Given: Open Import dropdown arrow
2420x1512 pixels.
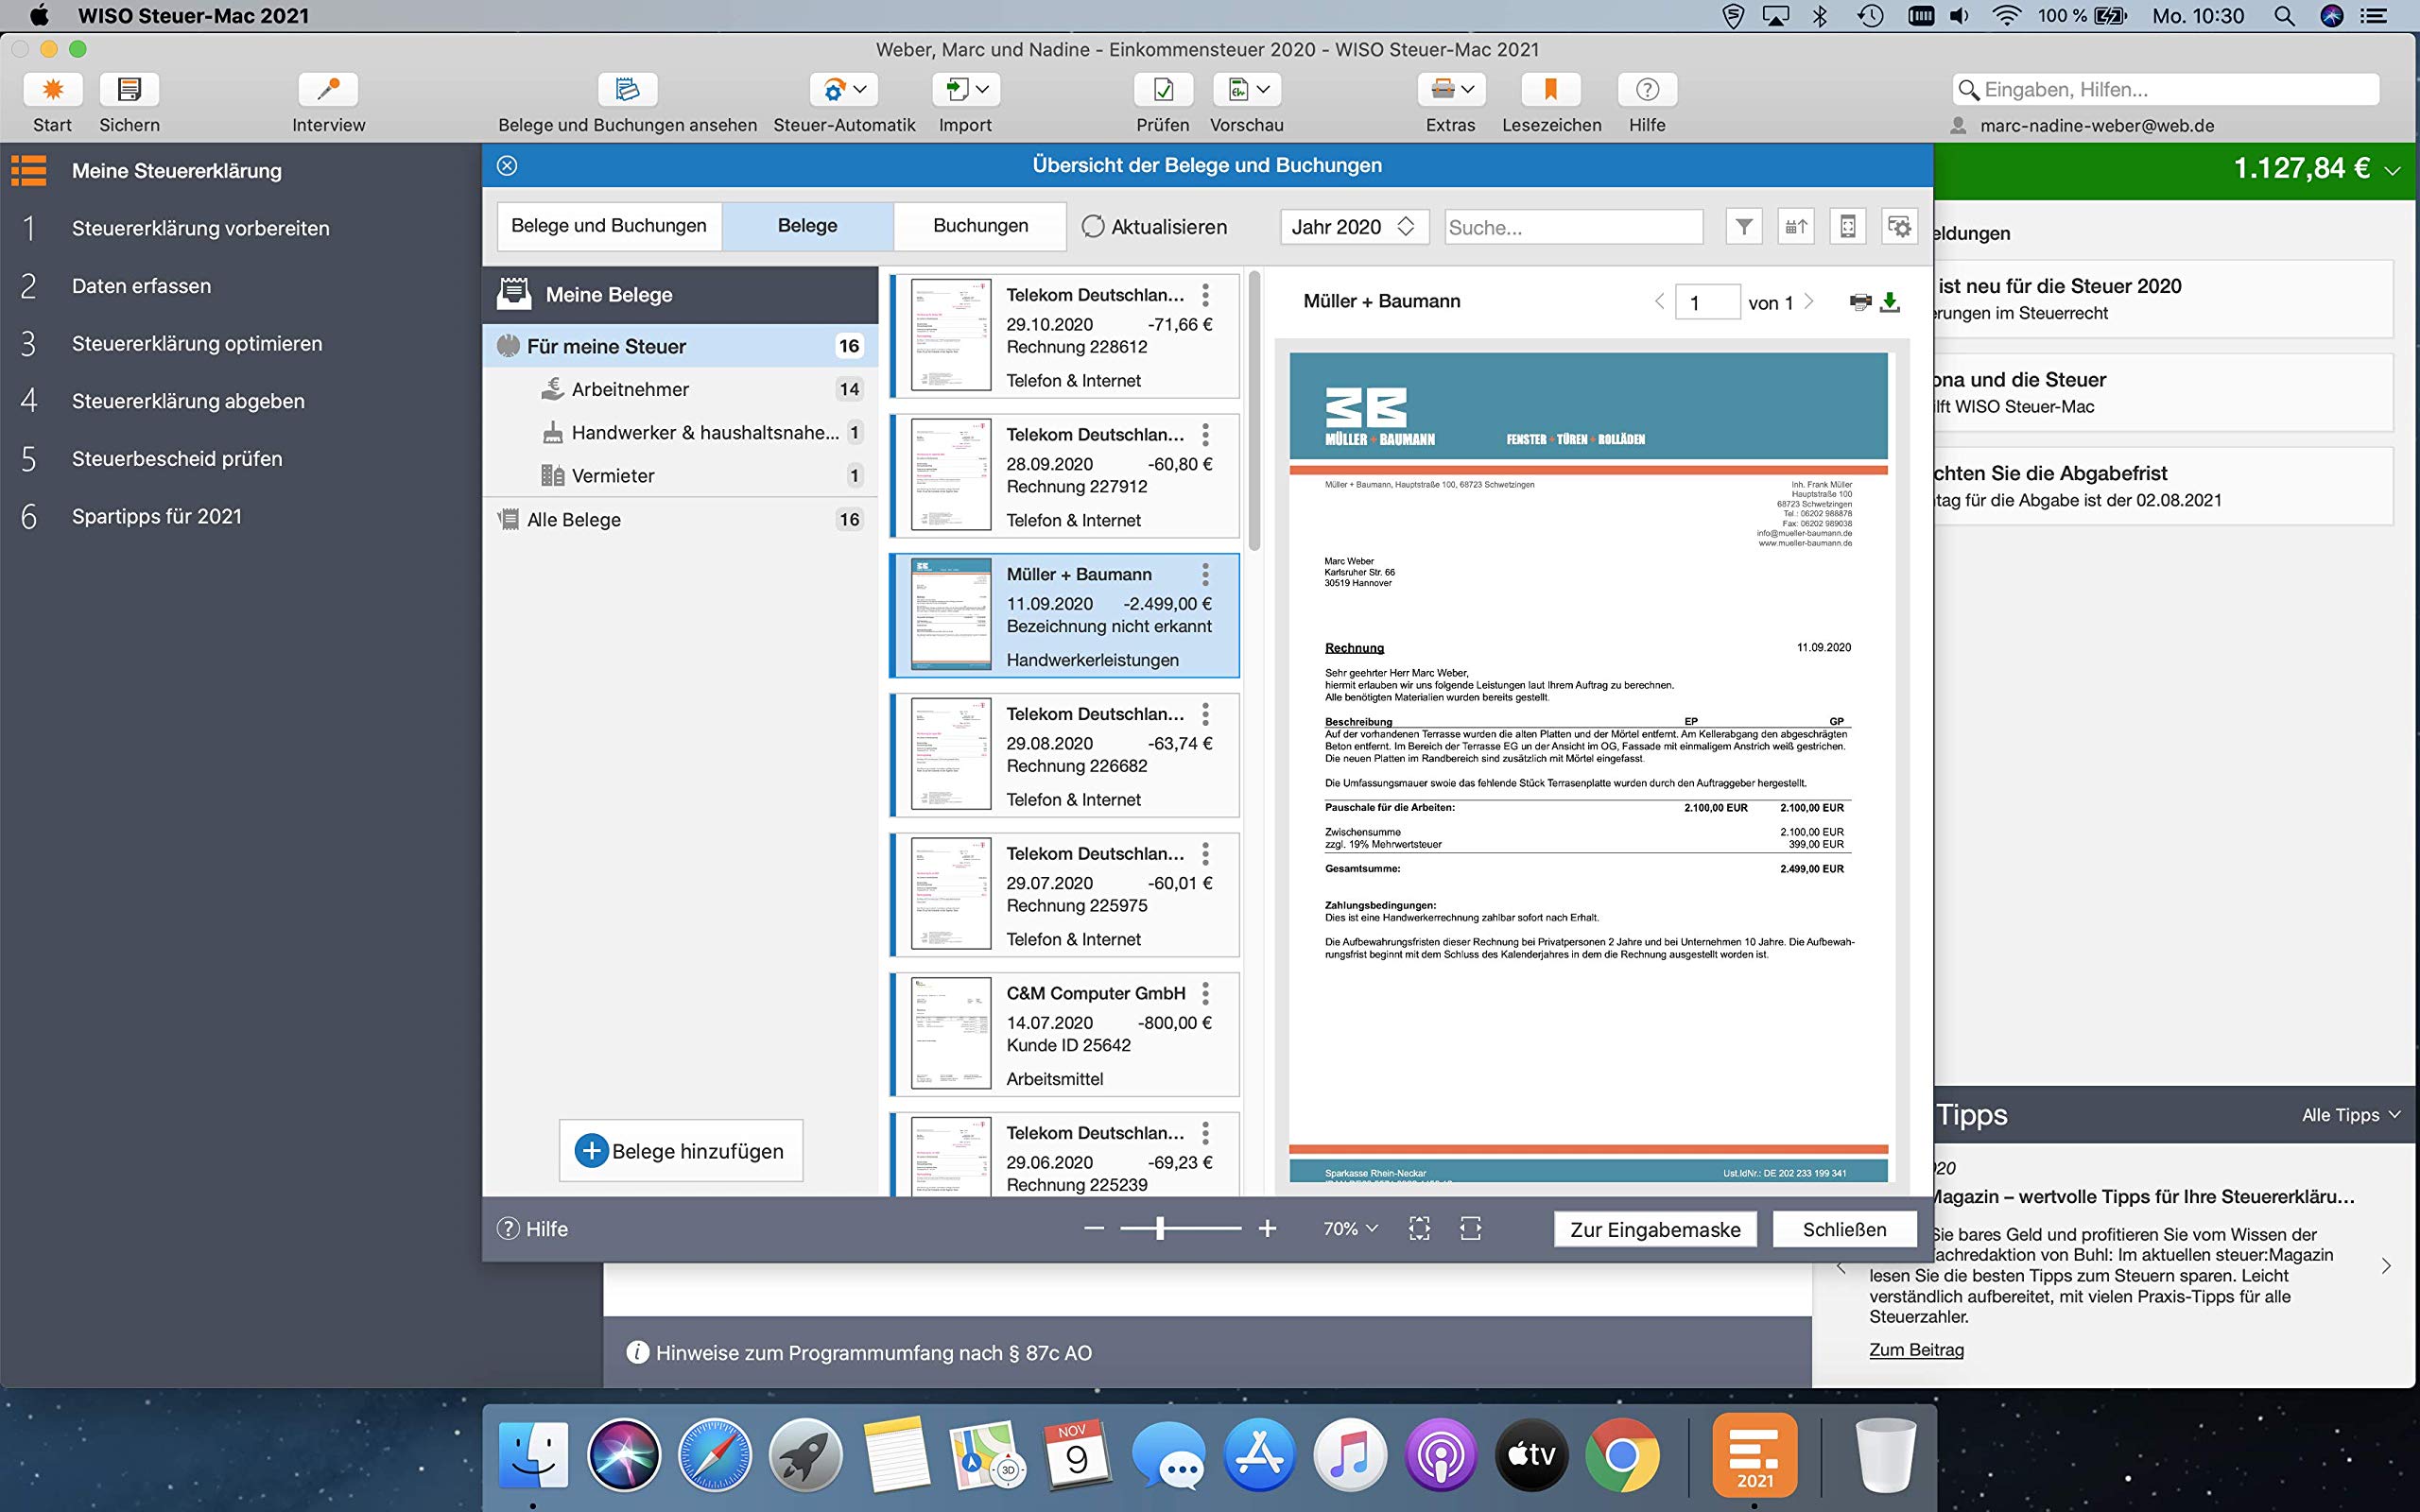Looking at the screenshot, I should pos(983,89).
